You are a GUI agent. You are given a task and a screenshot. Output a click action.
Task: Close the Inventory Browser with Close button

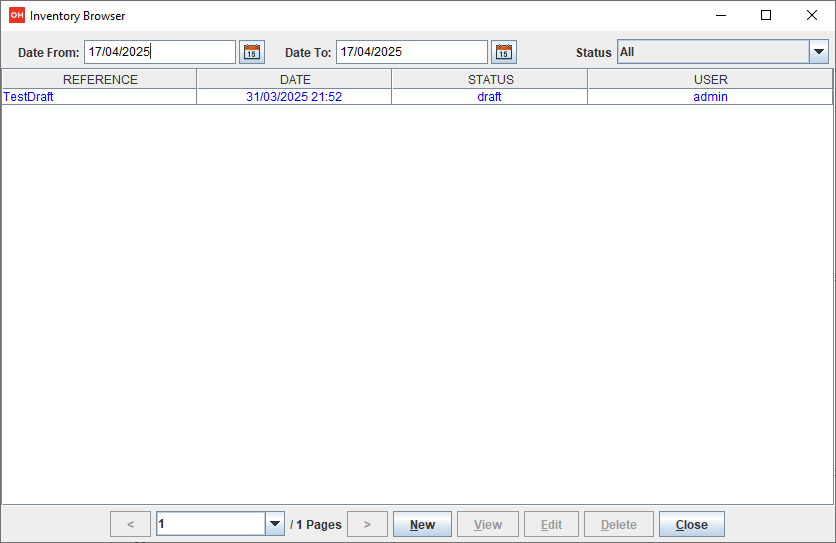[x=692, y=524]
